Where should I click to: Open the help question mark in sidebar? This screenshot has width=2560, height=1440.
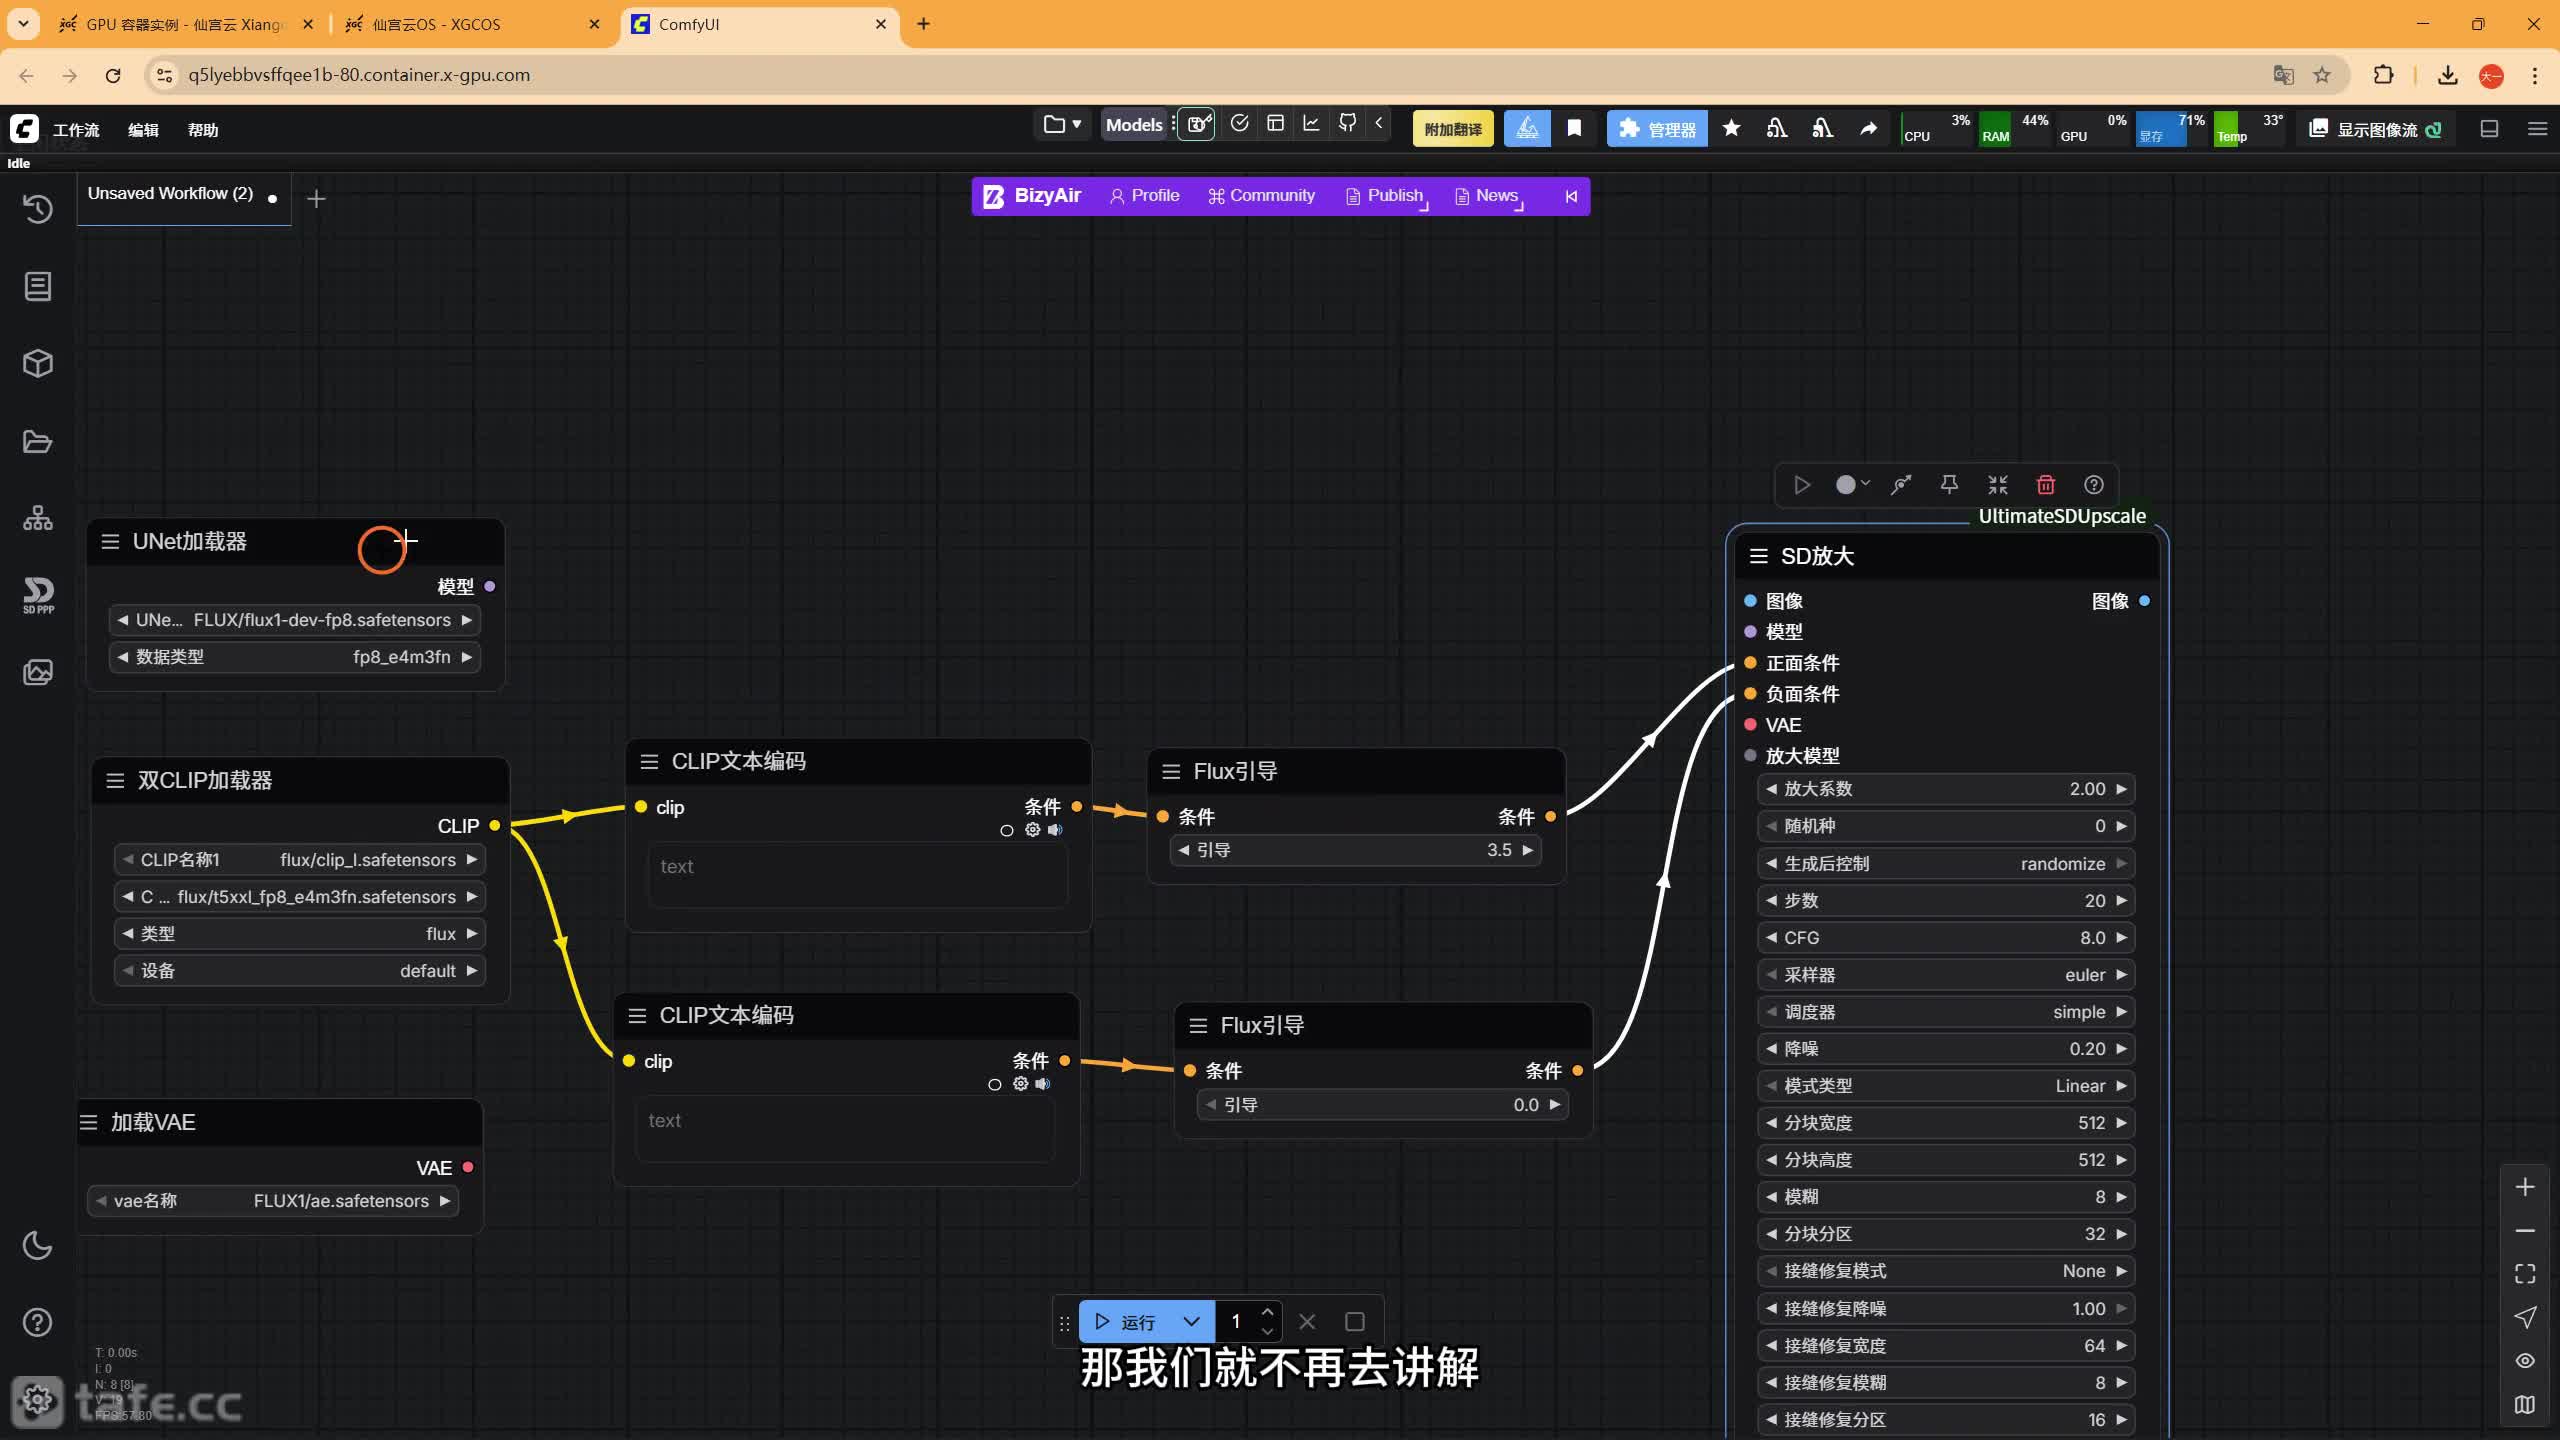tap(37, 1322)
